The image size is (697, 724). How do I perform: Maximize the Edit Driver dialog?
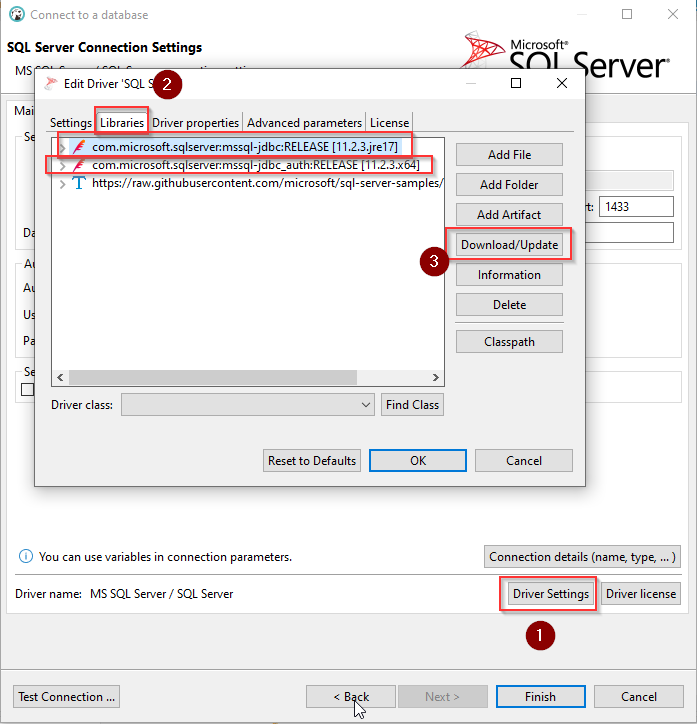click(x=516, y=83)
